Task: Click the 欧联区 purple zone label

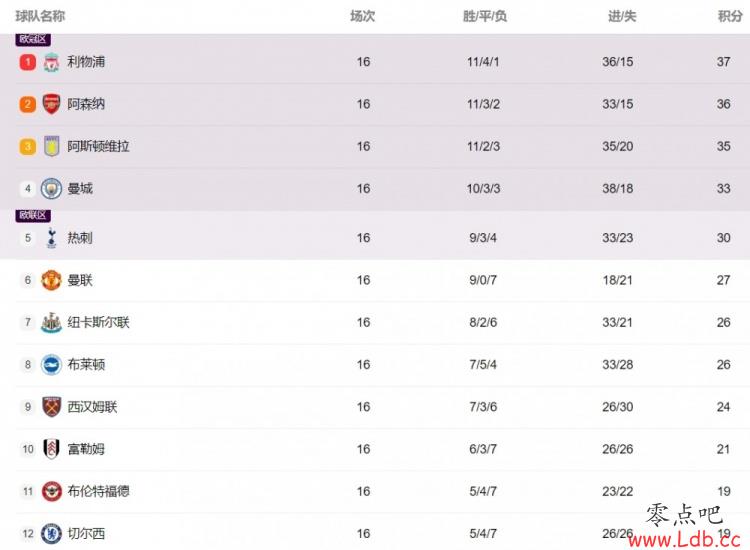Action: (33, 216)
